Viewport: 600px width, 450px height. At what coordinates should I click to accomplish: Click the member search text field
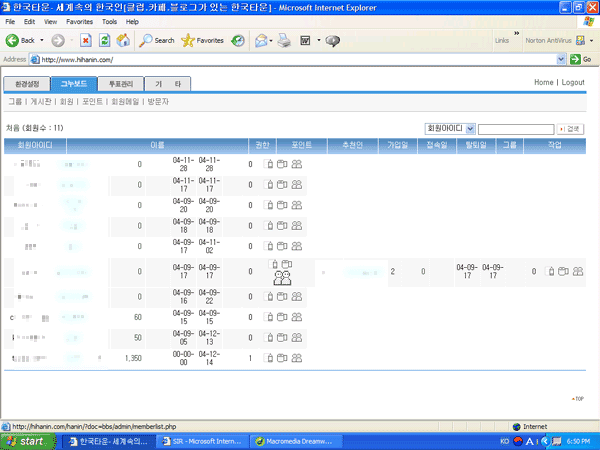coord(515,129)
